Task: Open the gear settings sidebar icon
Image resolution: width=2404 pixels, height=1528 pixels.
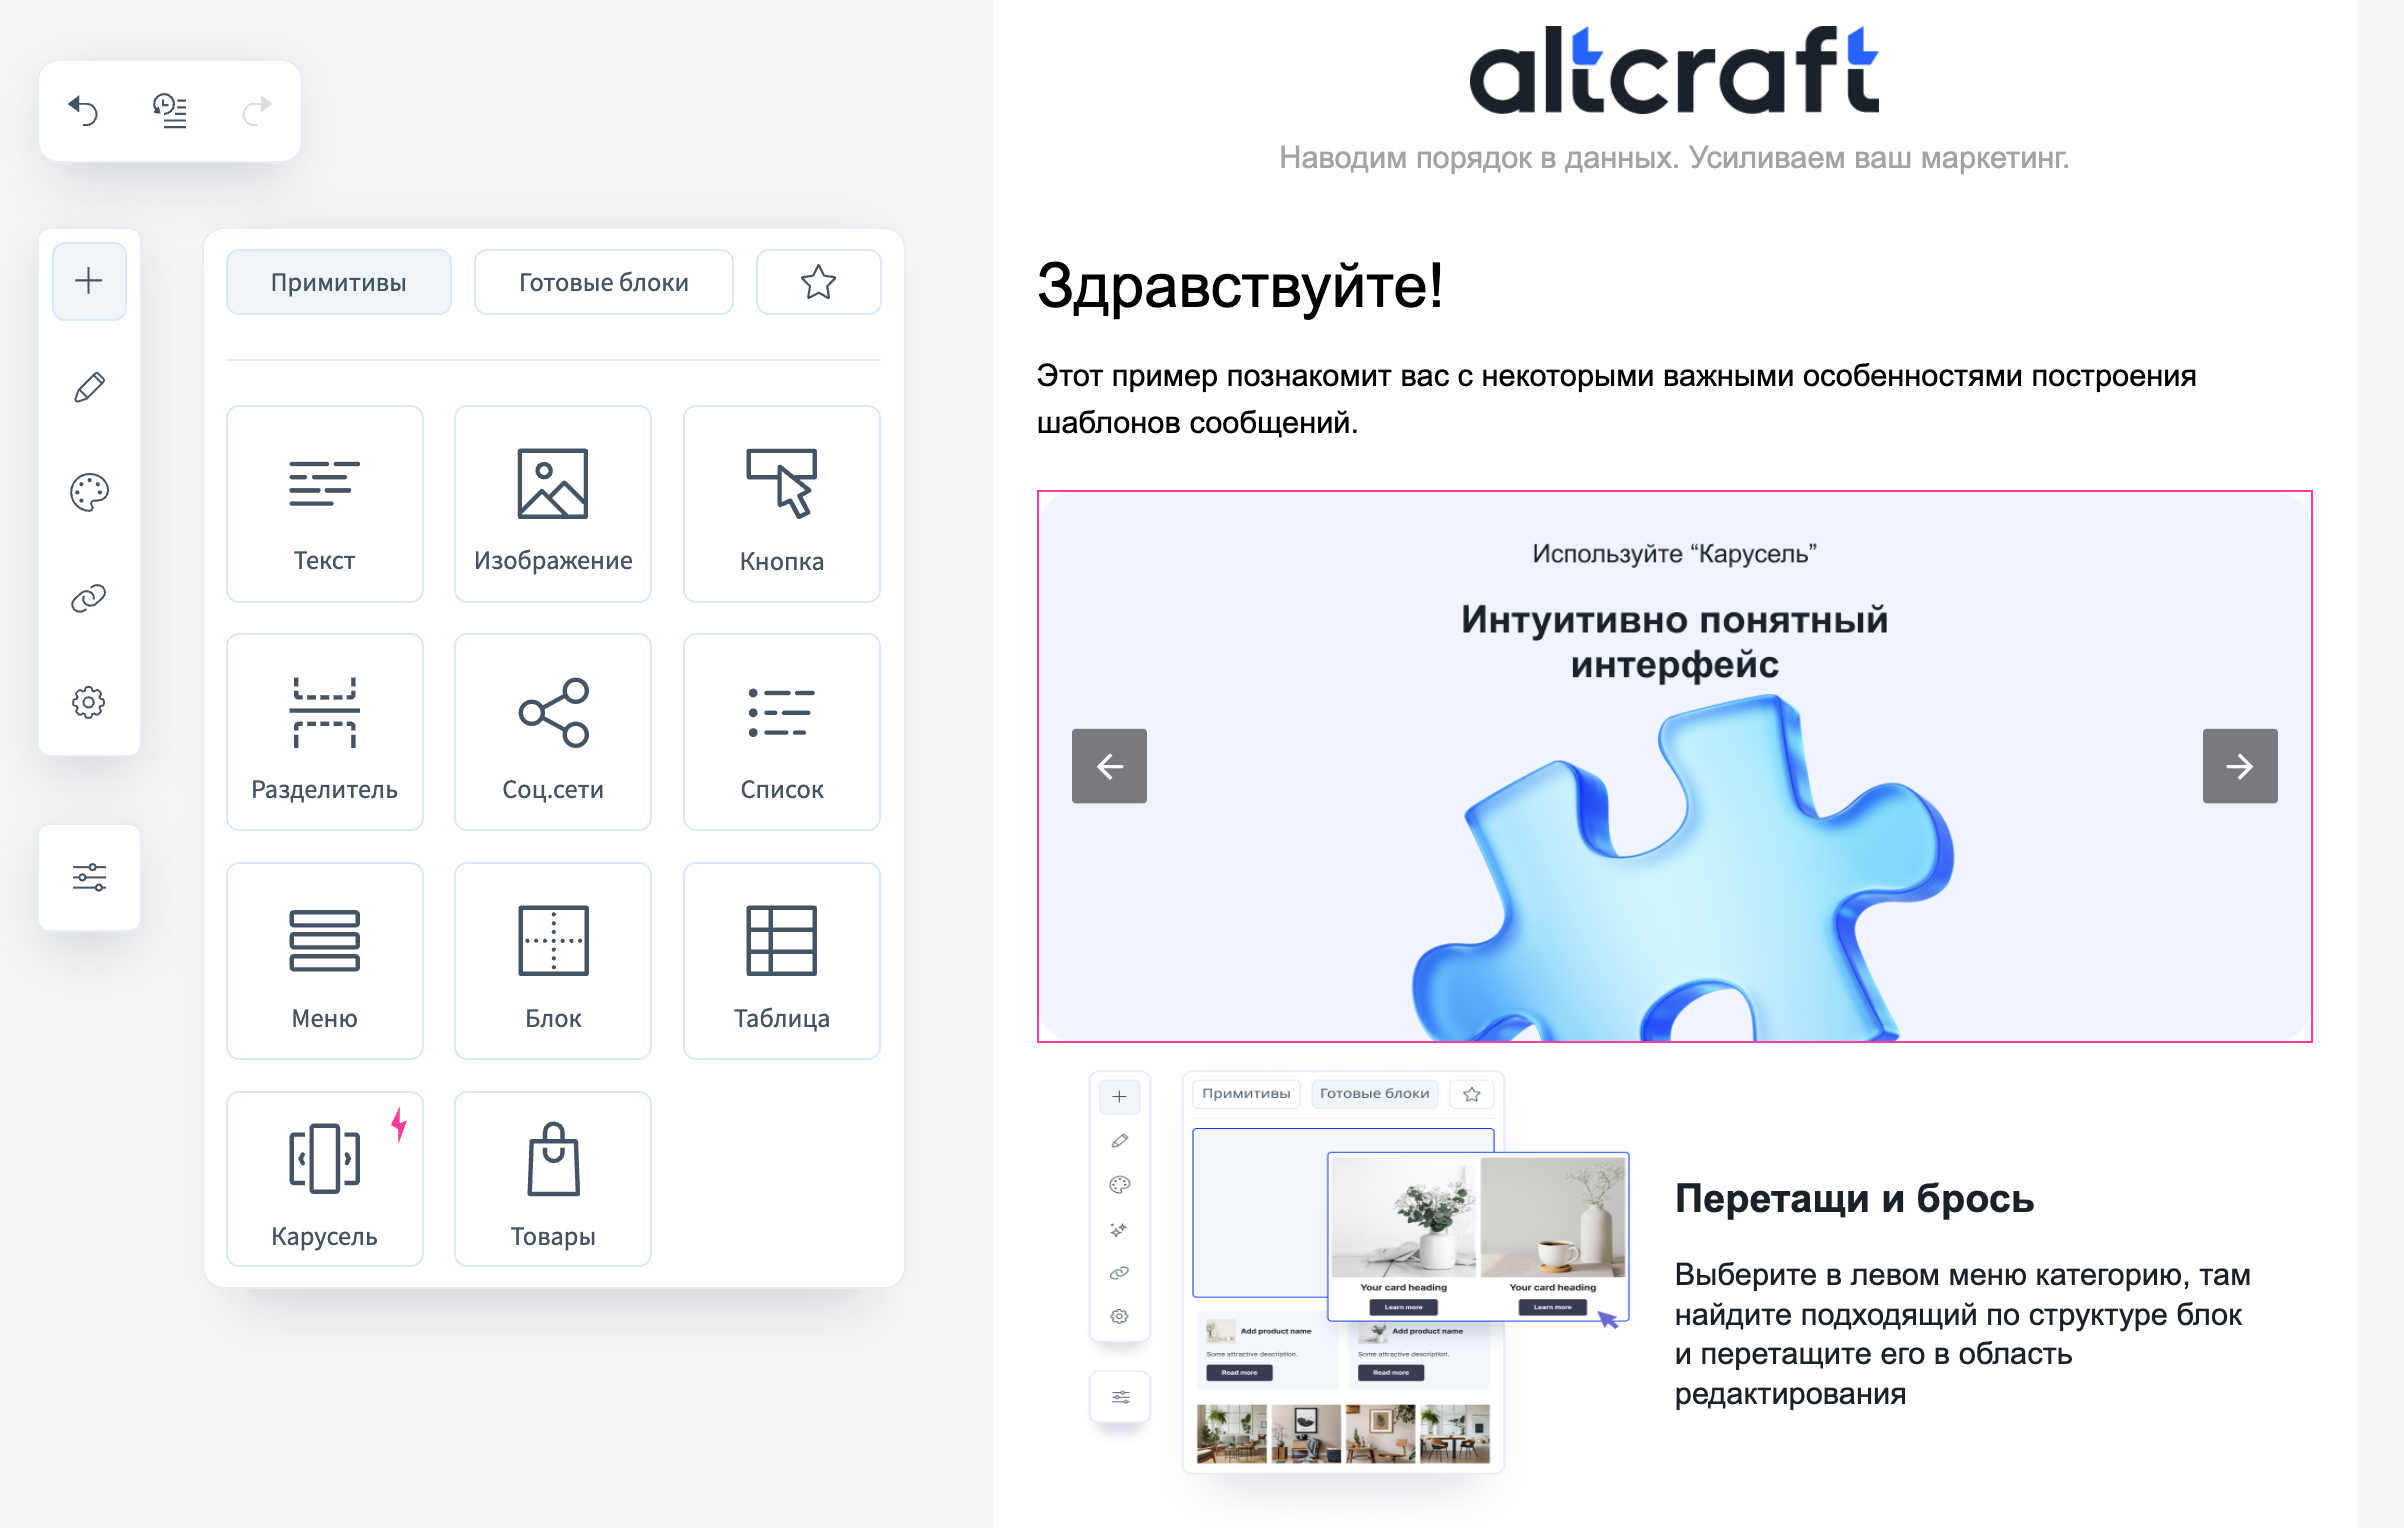Action: [x=89, y=702]
